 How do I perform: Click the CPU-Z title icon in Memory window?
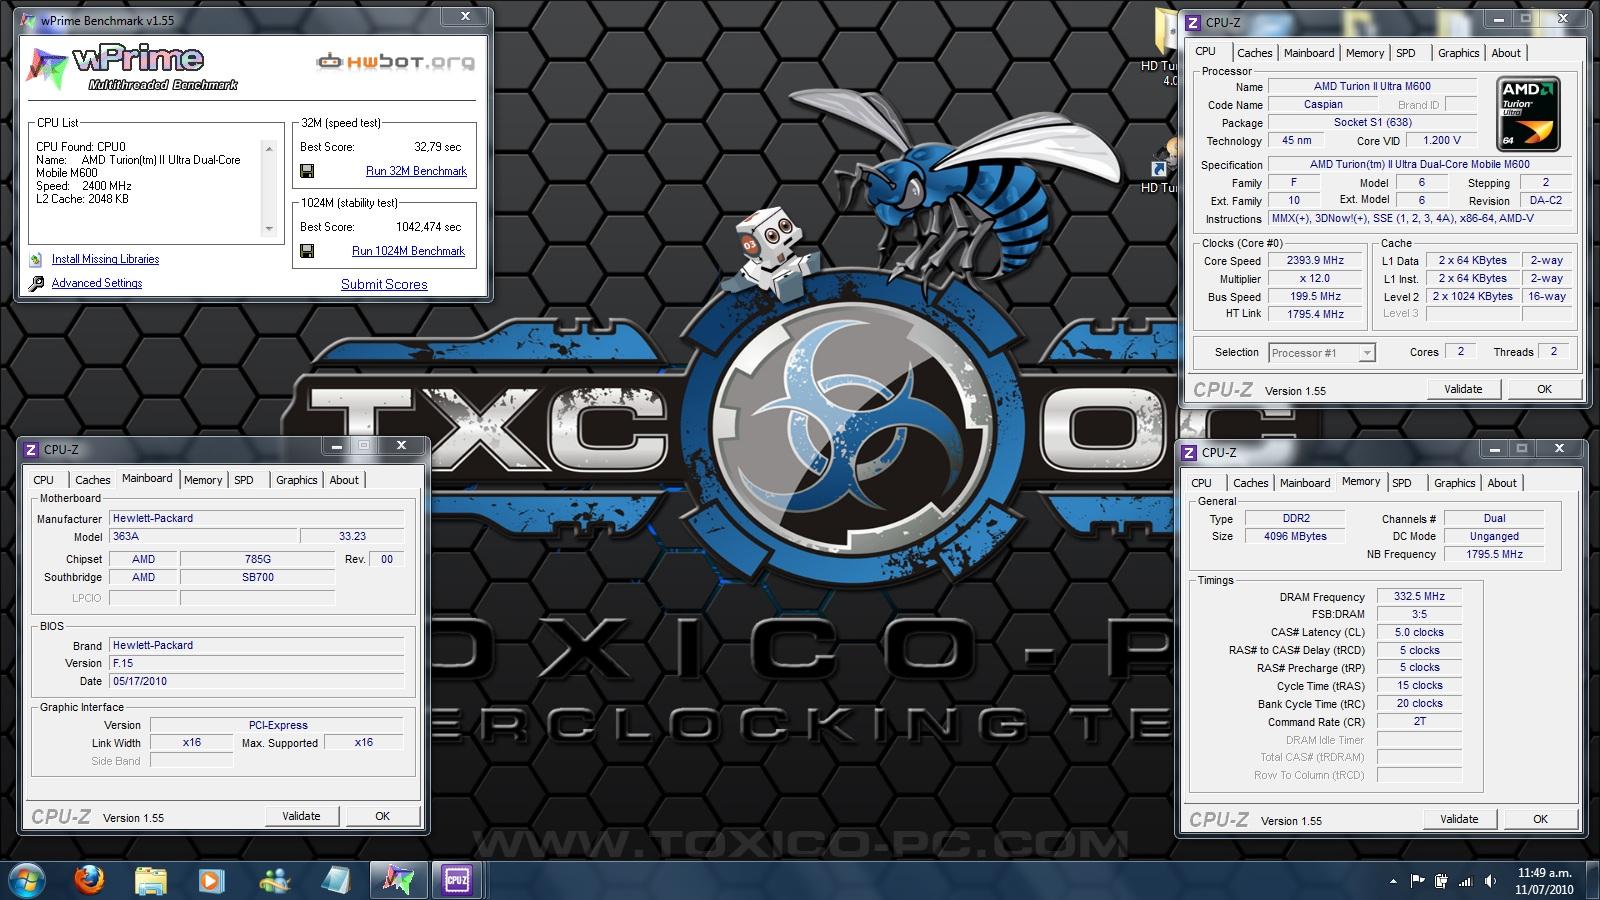click(1190, 453)
